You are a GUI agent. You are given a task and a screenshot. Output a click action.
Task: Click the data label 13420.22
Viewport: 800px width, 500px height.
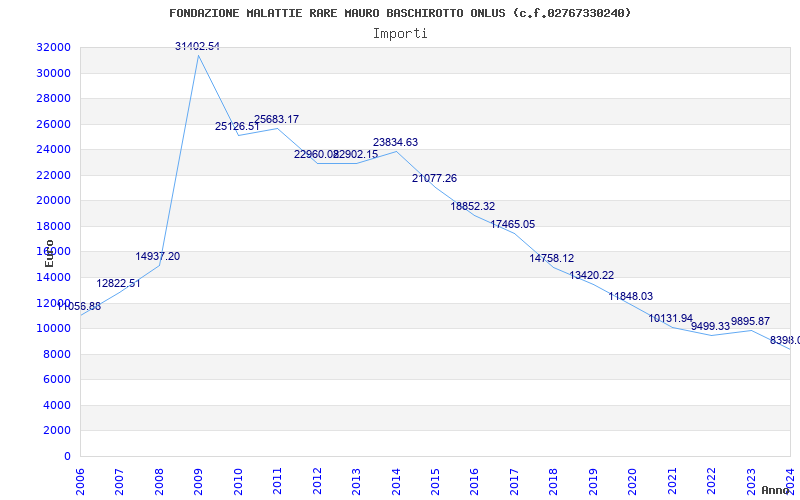[x=592, y=276]
